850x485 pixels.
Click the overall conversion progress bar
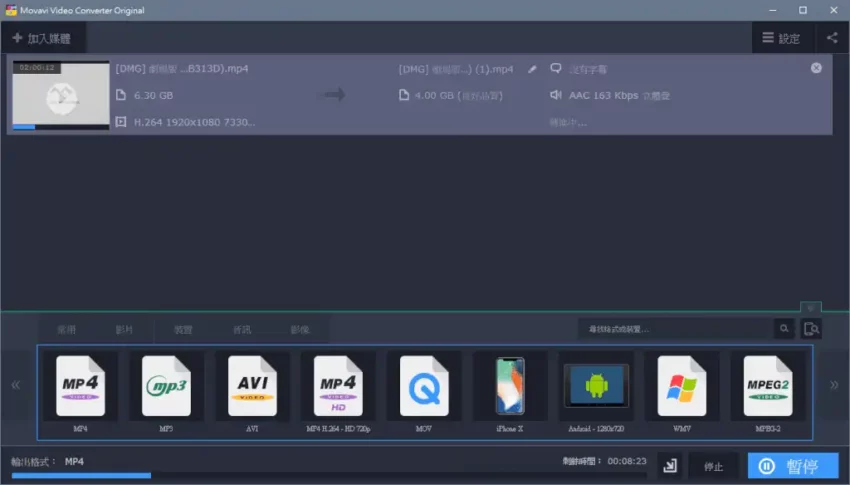pyautogui.click(x=329, y=476)
